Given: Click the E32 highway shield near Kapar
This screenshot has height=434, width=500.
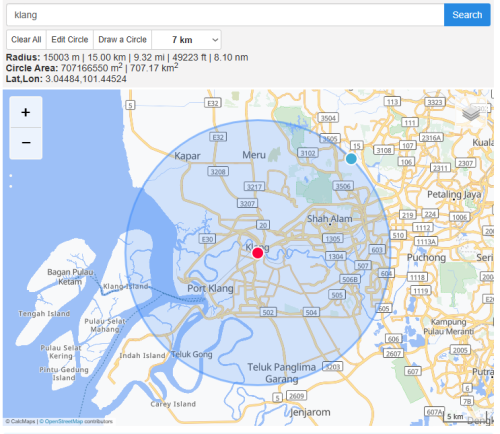Looking at the screenshot, I should point(218,137).
